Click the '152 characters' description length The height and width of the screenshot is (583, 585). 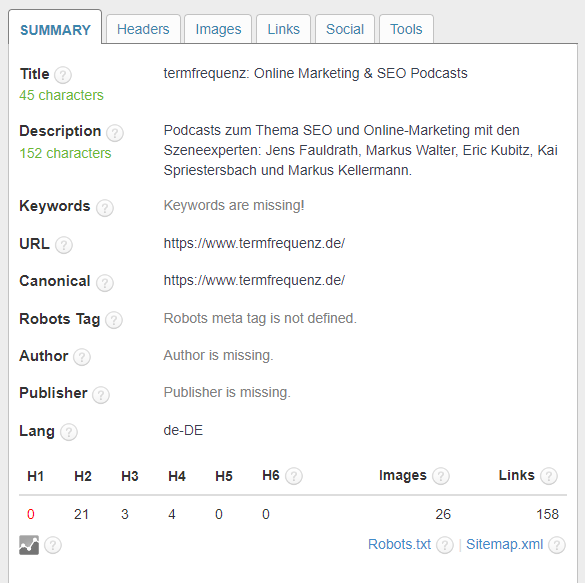pos(65,153)
